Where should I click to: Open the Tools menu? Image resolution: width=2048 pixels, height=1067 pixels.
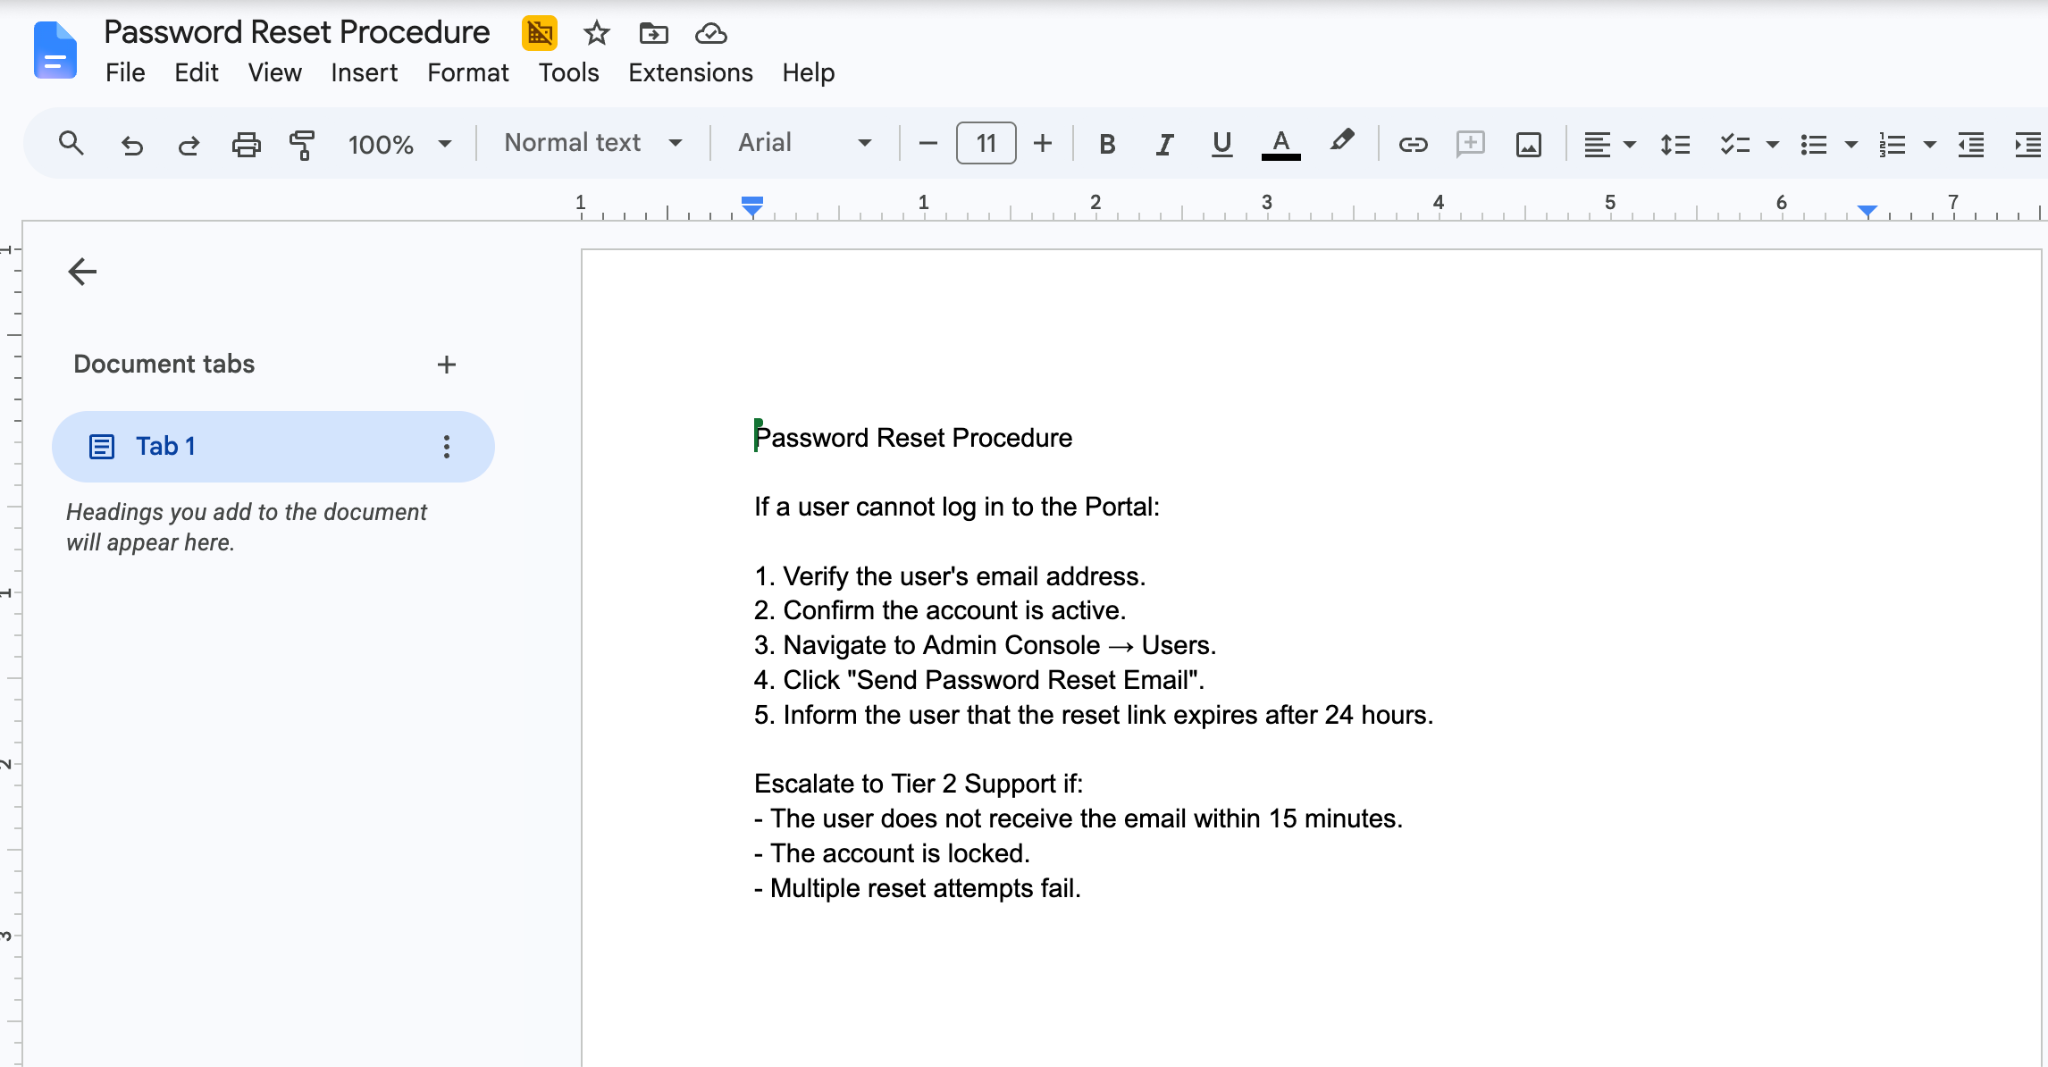pos(569,73)
